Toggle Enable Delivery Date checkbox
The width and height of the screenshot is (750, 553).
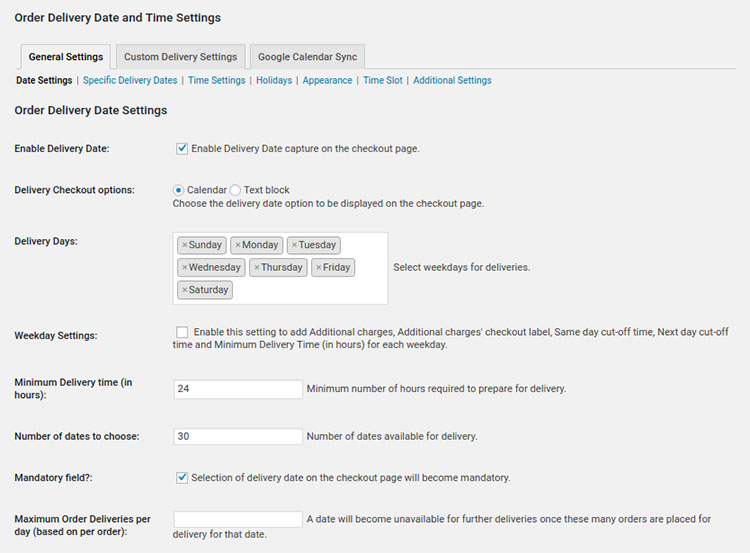click(x=182, y=149)
